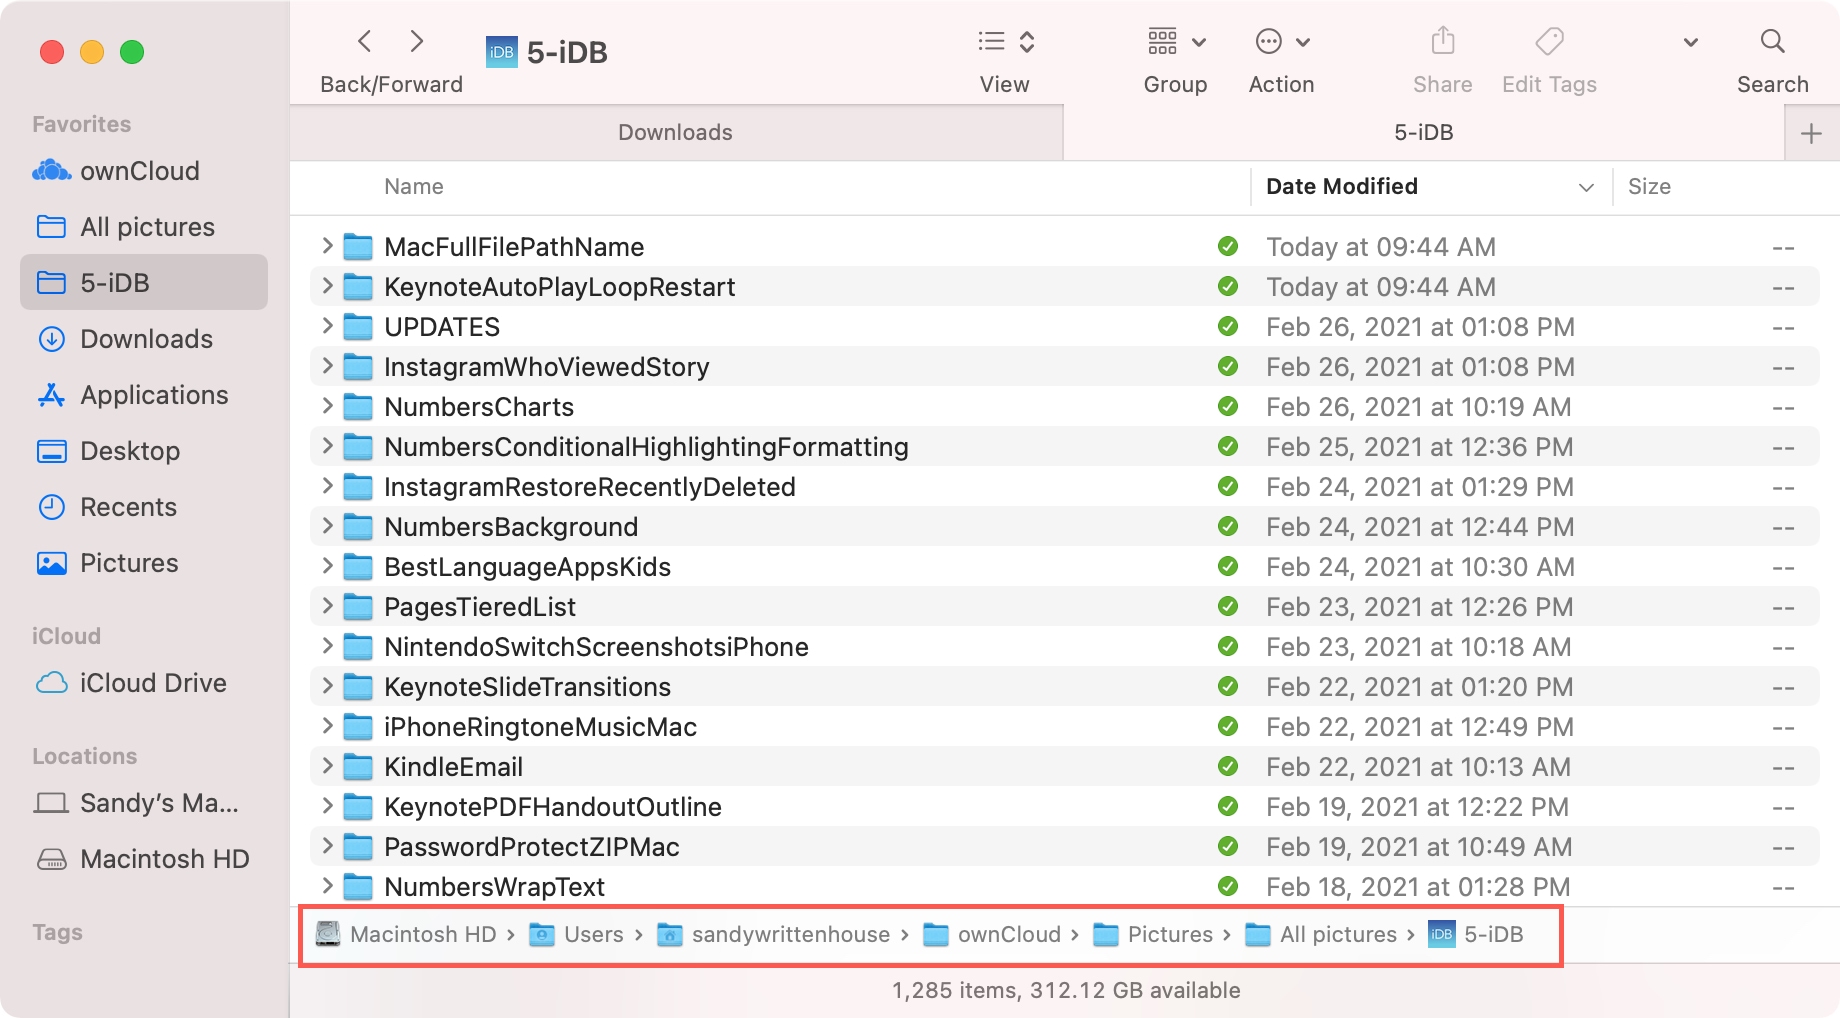1840x1018 pixels.
Task: Click the NumbersConditionalHighlightingFormatting folder icon
Action: 358,447
